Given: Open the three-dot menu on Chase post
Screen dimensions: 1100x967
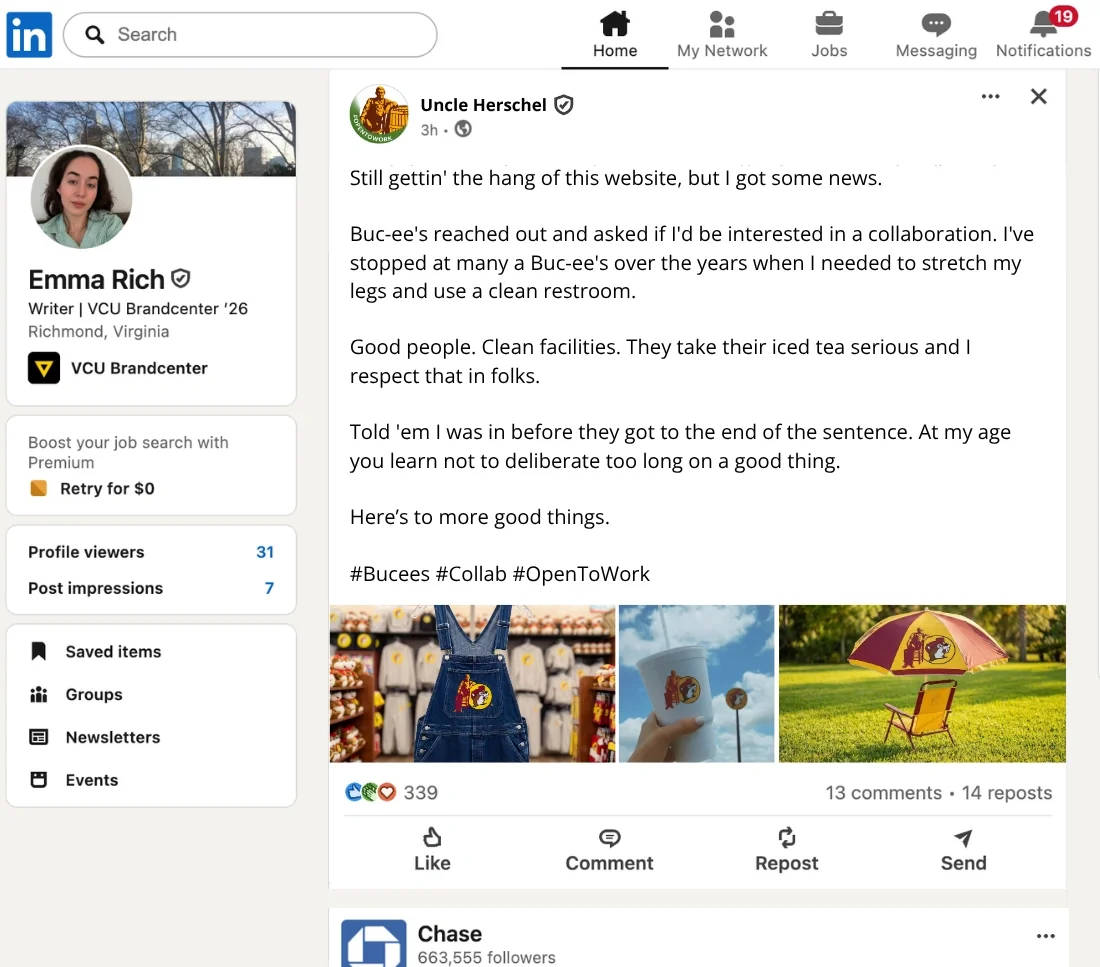Looking at the screenshot, I should (x=1045, y=935).
